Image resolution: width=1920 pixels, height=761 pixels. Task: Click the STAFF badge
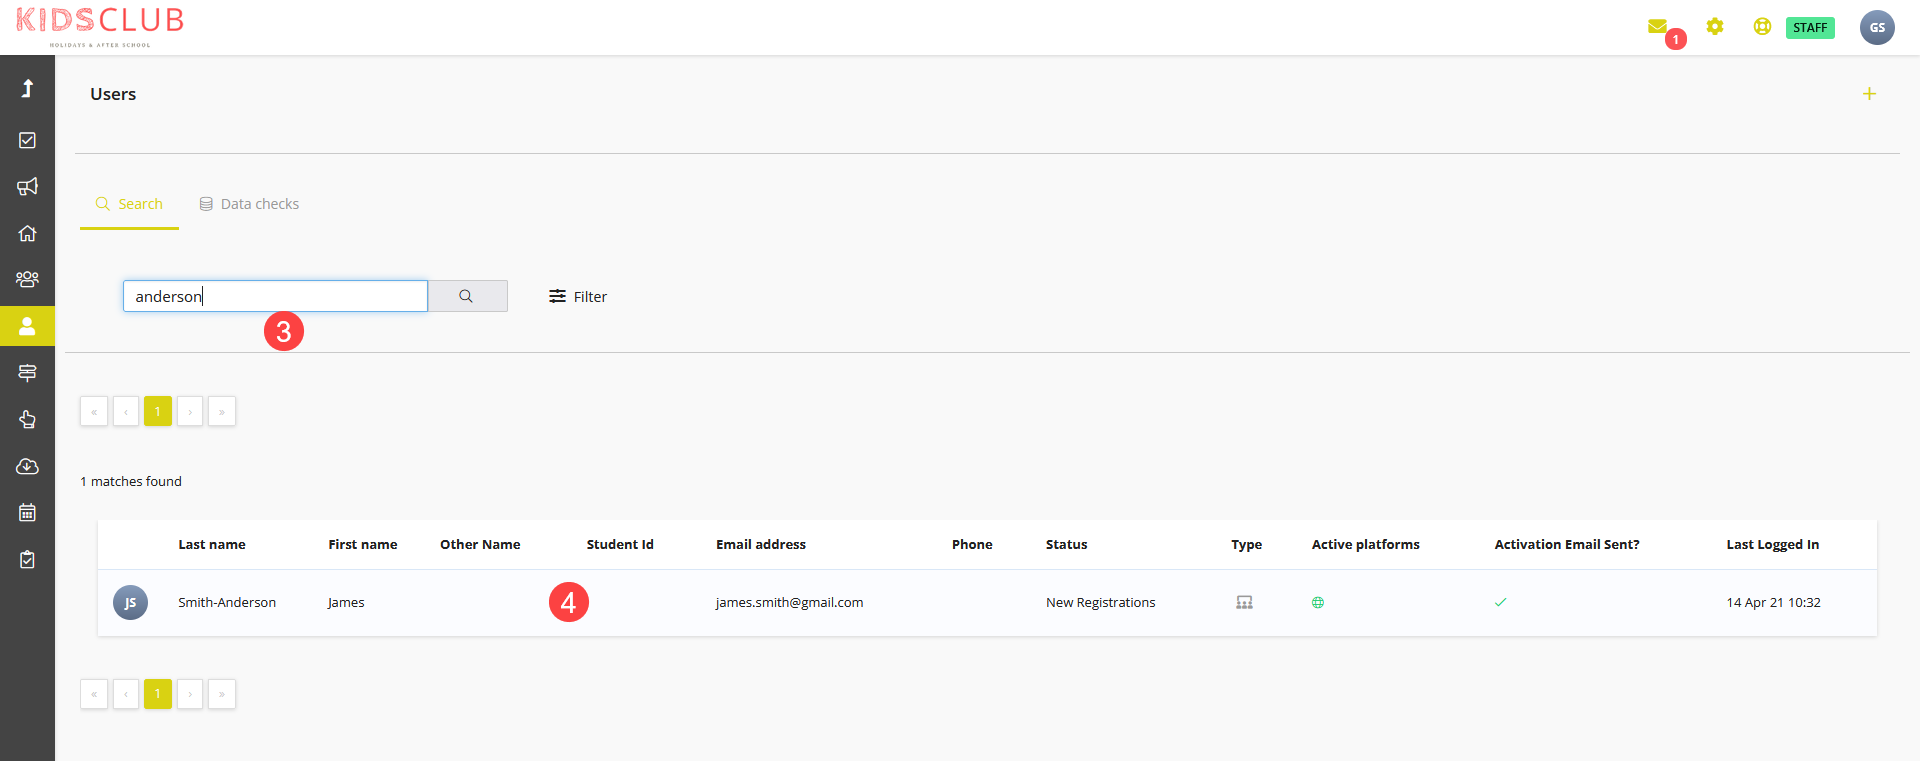[1810, 28]
